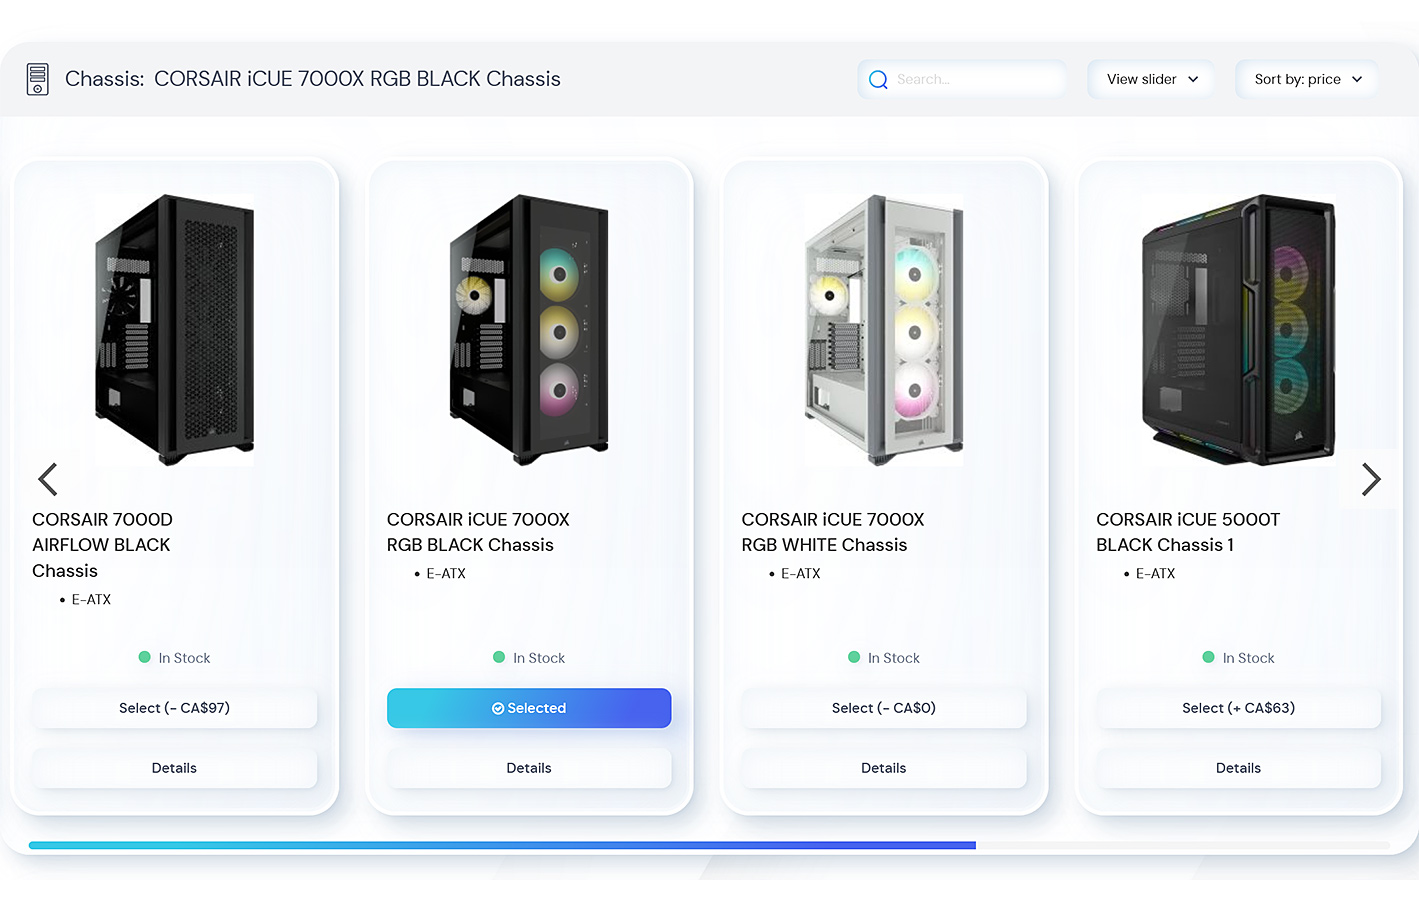The image size is (1419, 918).
Task: Click the chassis tower icon beside the title
Action: (x=38, y=79)
